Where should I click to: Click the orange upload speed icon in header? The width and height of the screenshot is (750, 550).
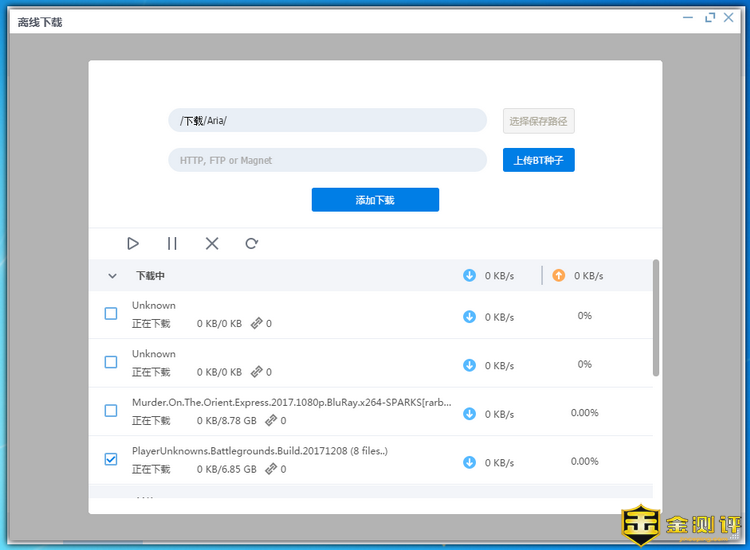558,275
